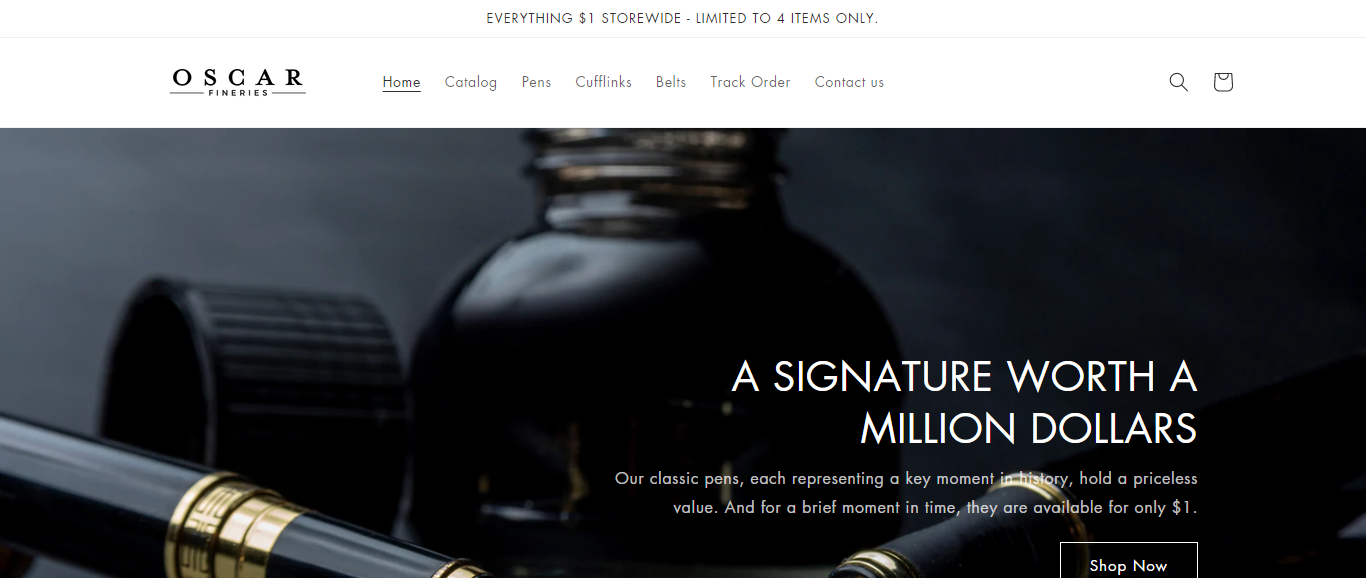The width and height of the screenshot is (1366, 578).
Task: Click the Fineries text beneath the Oscar wordmark
Action: 238,93
